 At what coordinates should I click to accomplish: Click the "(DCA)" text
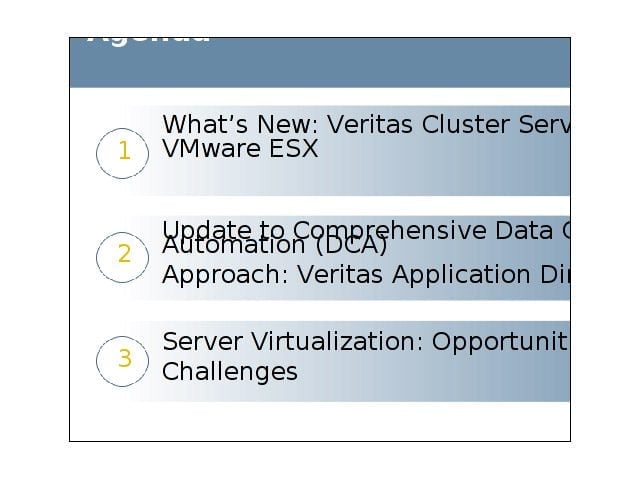pyautogui.click(x=351, y=245)
